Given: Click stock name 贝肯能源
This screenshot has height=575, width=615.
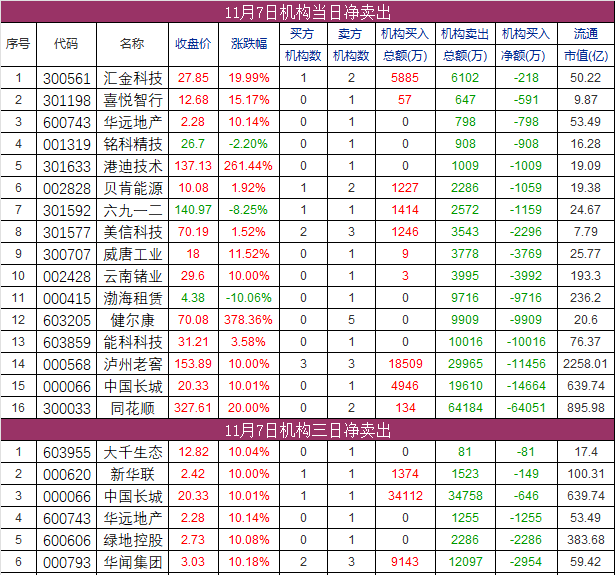Looking at the screenshot, I should coord(133,188).
